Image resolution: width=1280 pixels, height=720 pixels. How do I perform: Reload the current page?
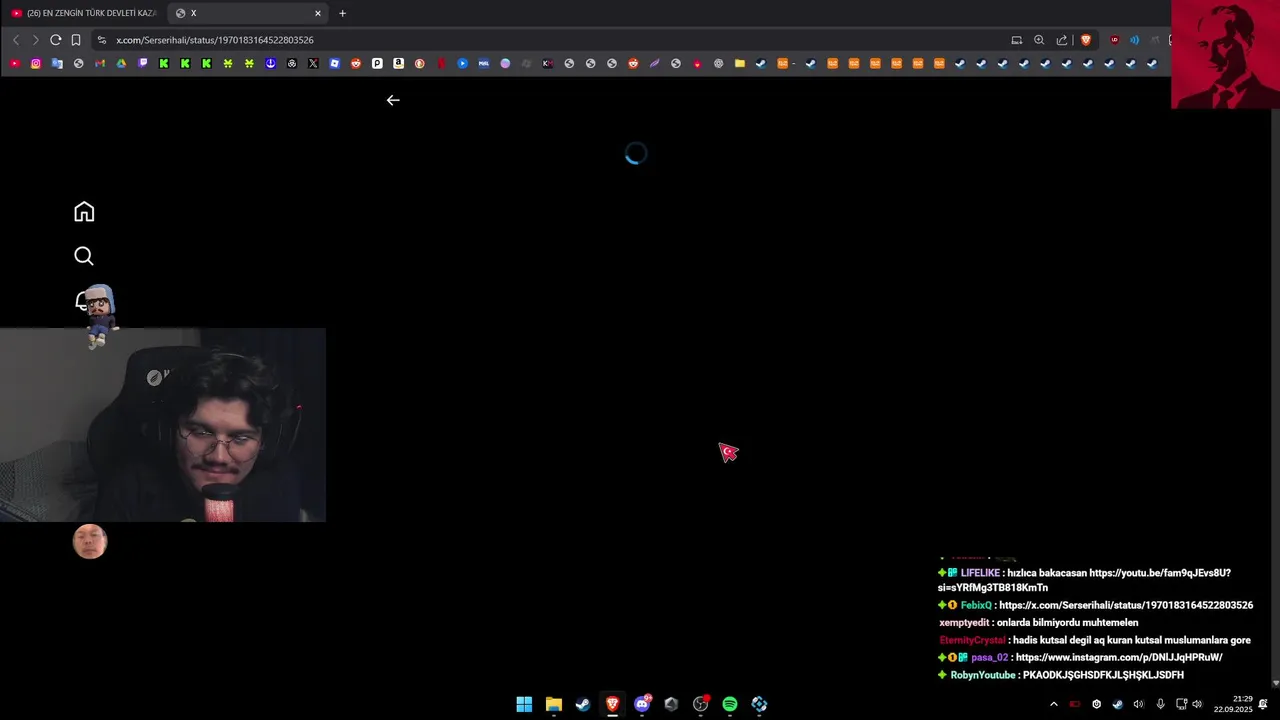click(55, 40)
